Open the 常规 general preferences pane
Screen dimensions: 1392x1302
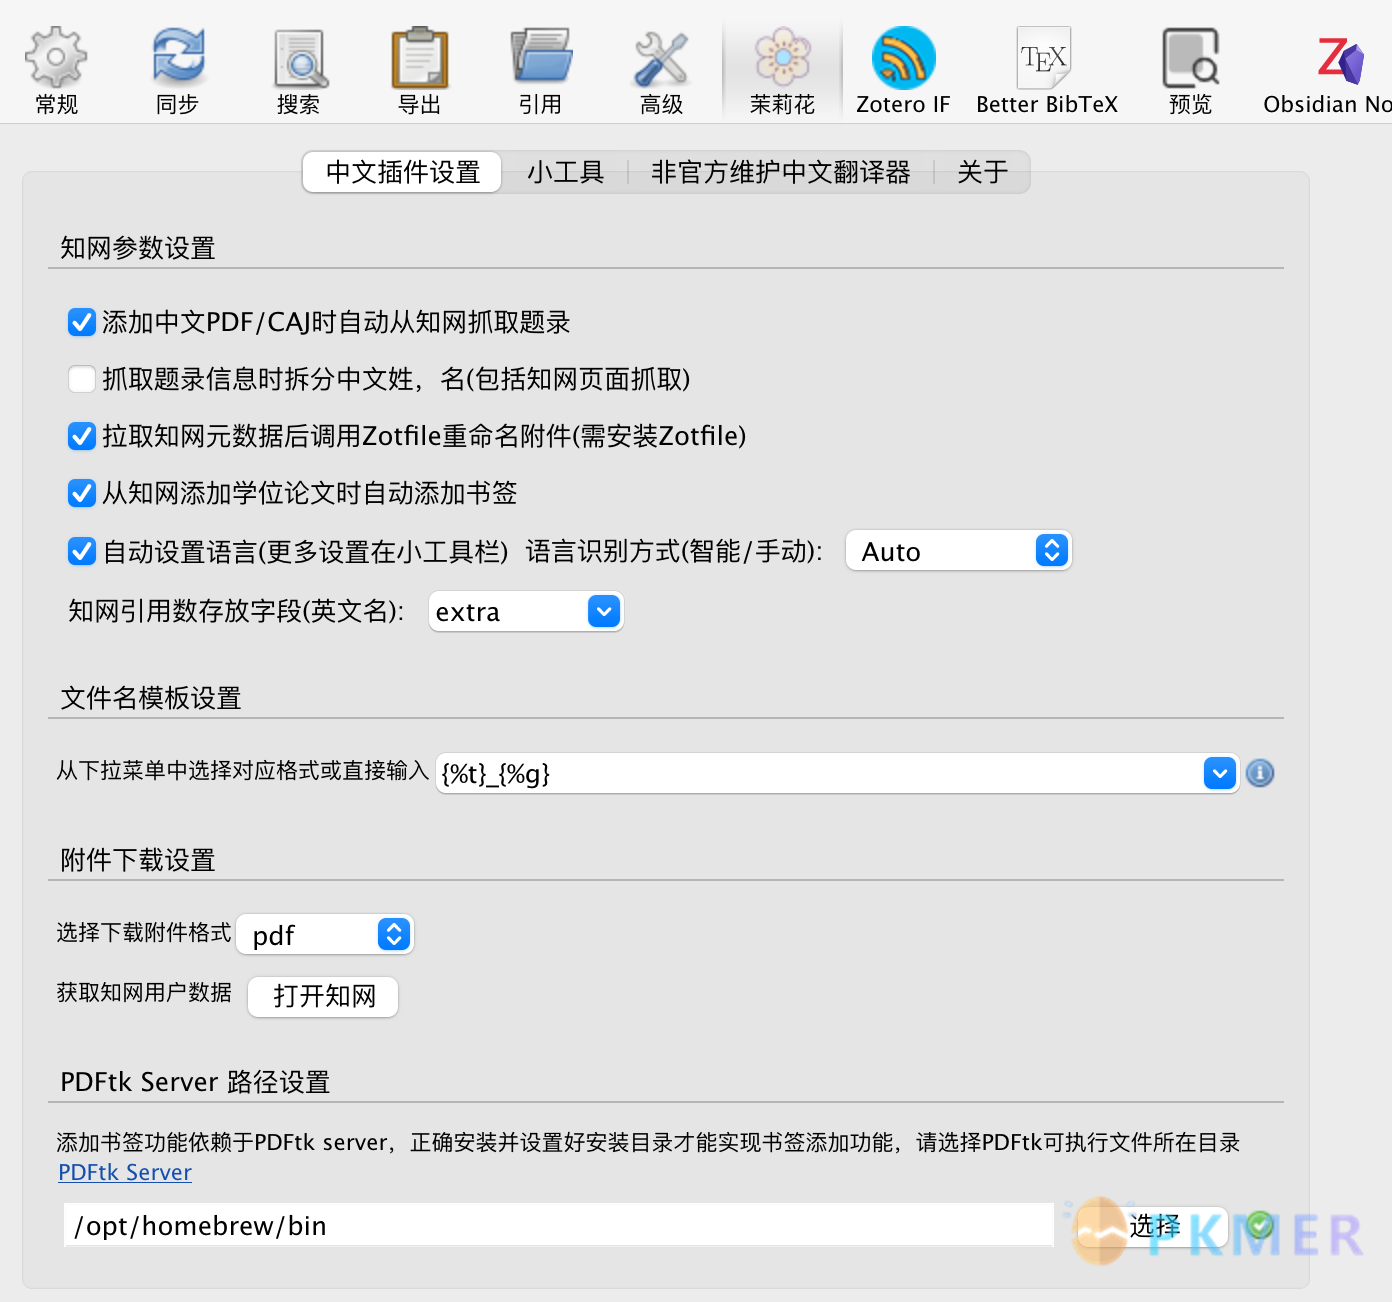click(x=57, y=70)
